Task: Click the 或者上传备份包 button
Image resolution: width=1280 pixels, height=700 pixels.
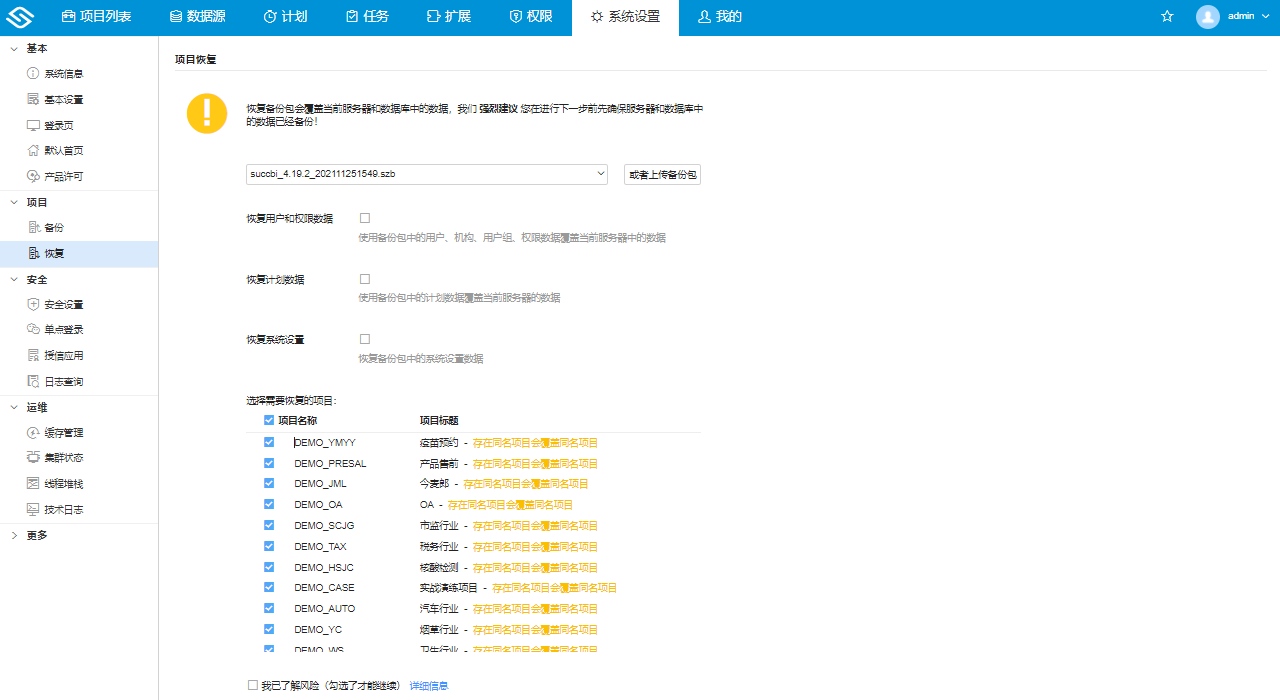Action: tap(661, 173)
